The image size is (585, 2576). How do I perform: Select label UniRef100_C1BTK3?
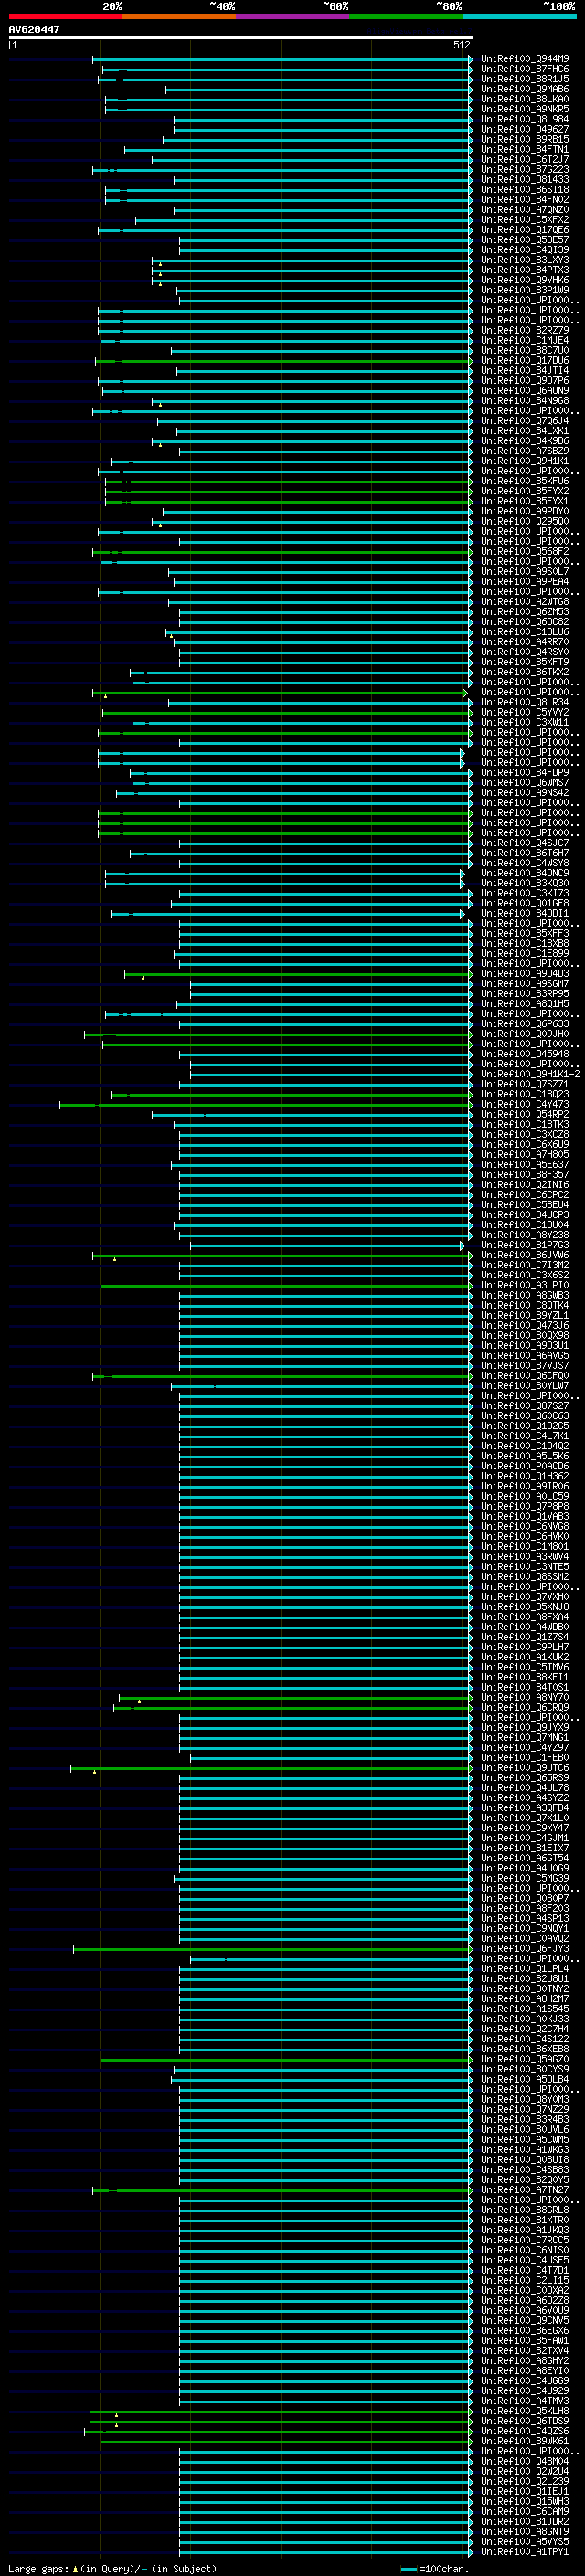tap(524, 1125)
